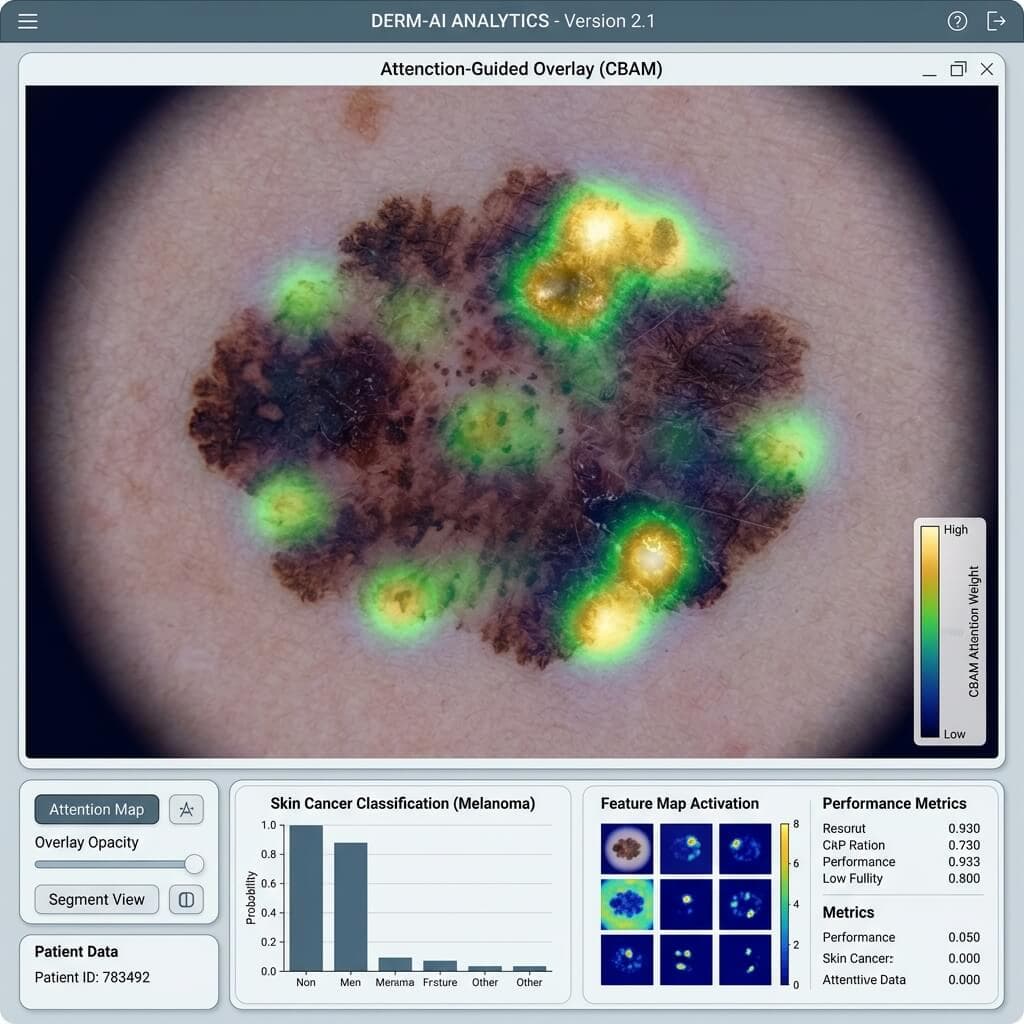Image resolution: width=1024 pixels, height=1024 pixels.
Task: Toggle split-view icon beside Segment View
Action: coord(186,900)
